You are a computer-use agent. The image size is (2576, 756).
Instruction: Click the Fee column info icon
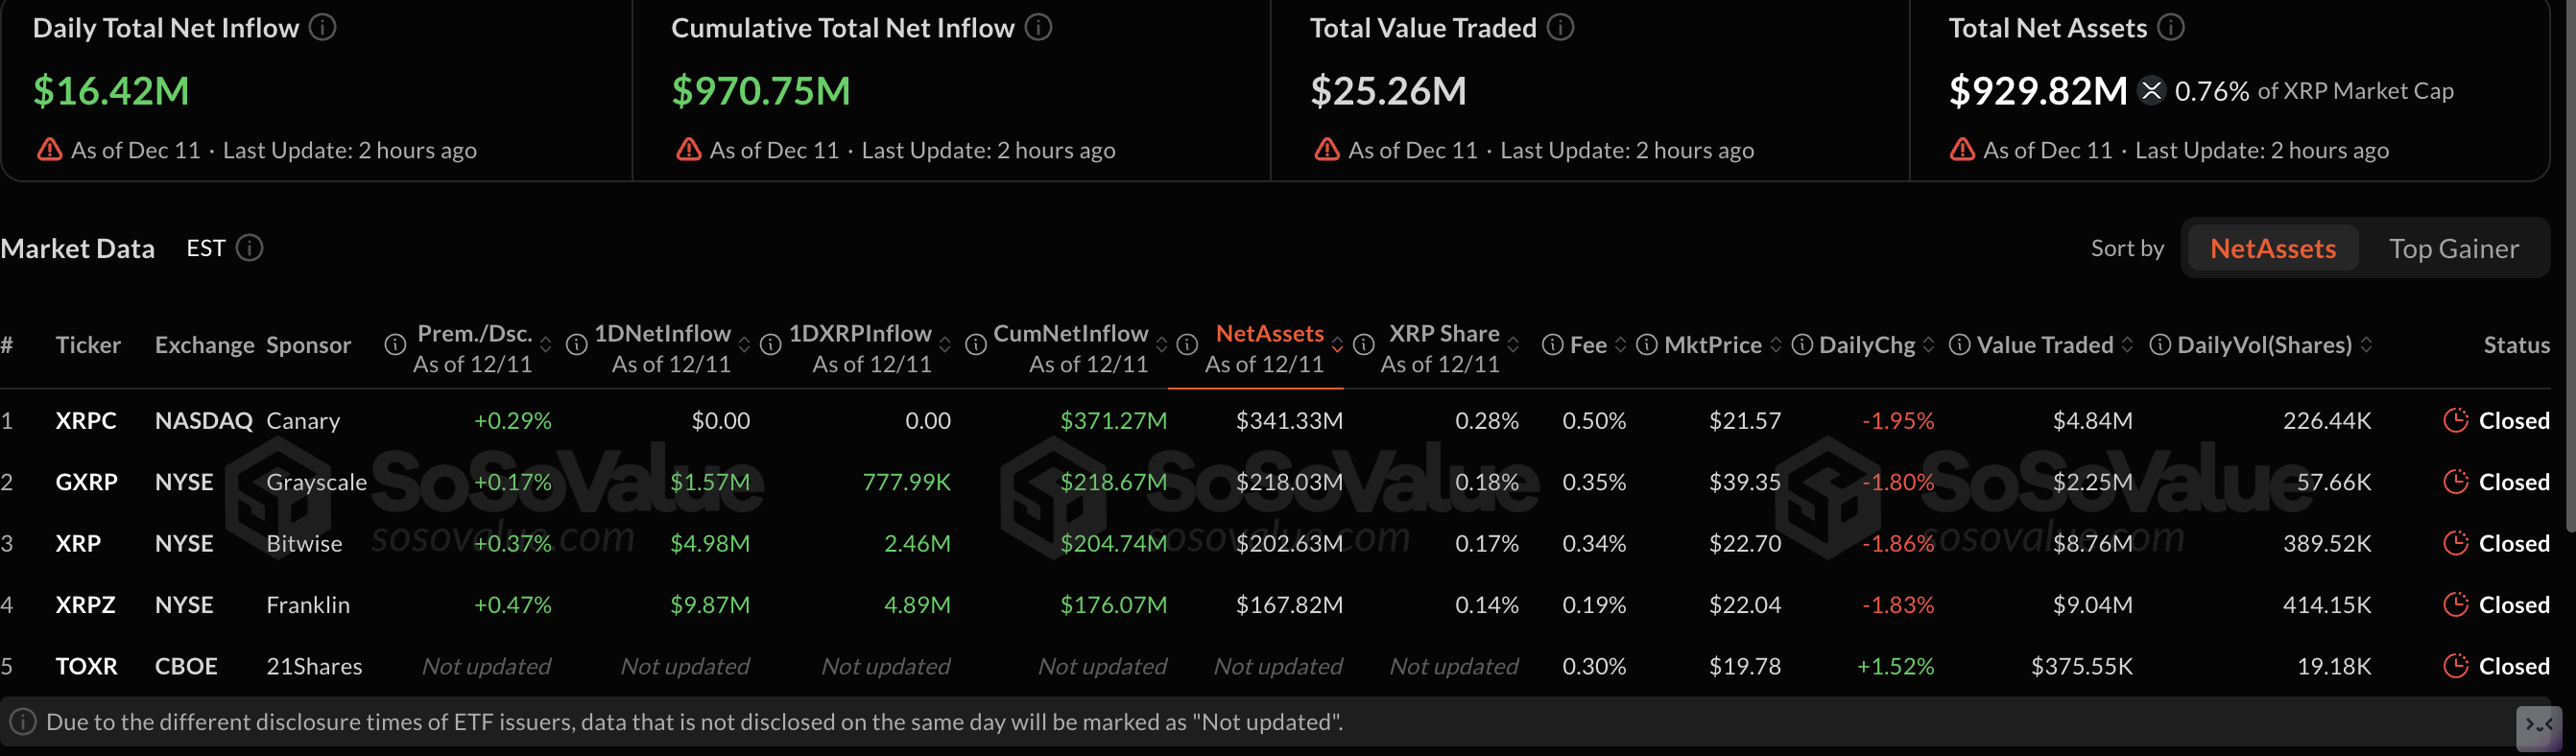pyautogui.click(x=1552, y=344)
